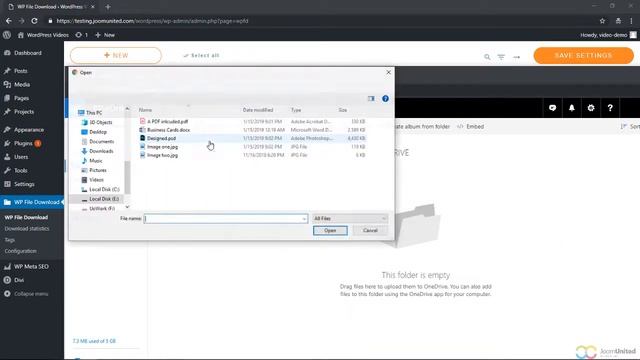The image size is (640, 360).
Task: Click the browser address bar
Action: tap(318, 21)
